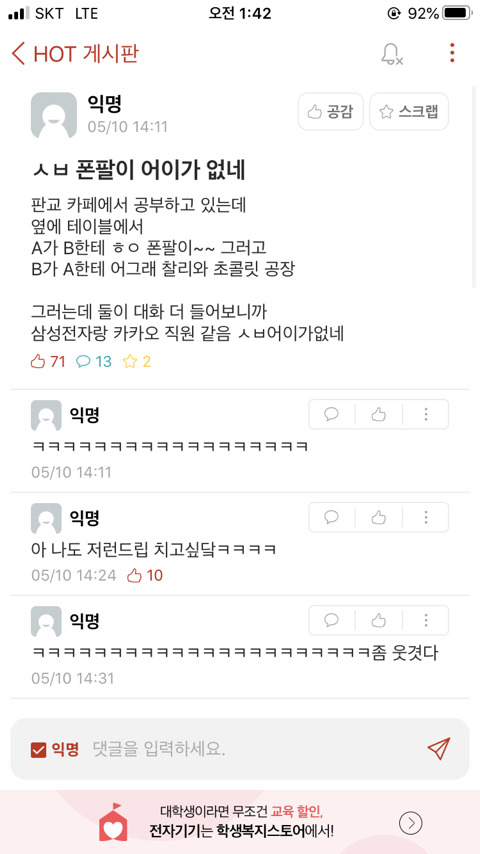Go back to HOT 게시판 list

tap(75, 54)
